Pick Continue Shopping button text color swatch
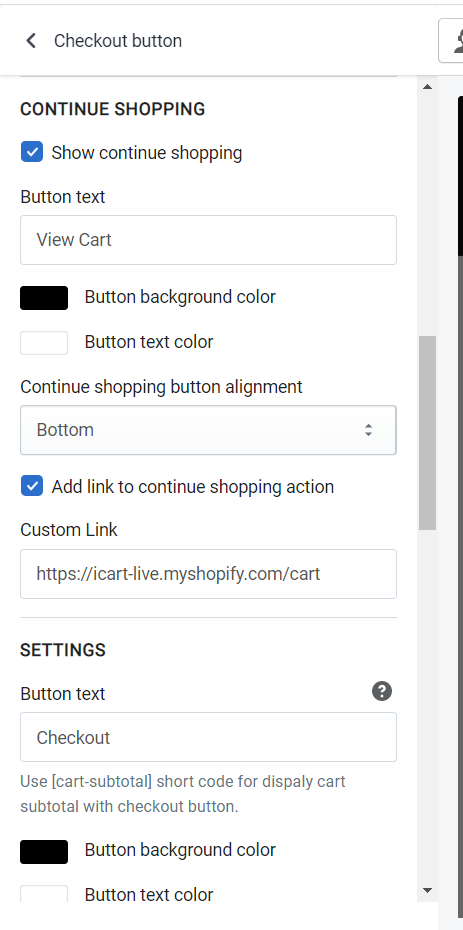 click(44, 343)
